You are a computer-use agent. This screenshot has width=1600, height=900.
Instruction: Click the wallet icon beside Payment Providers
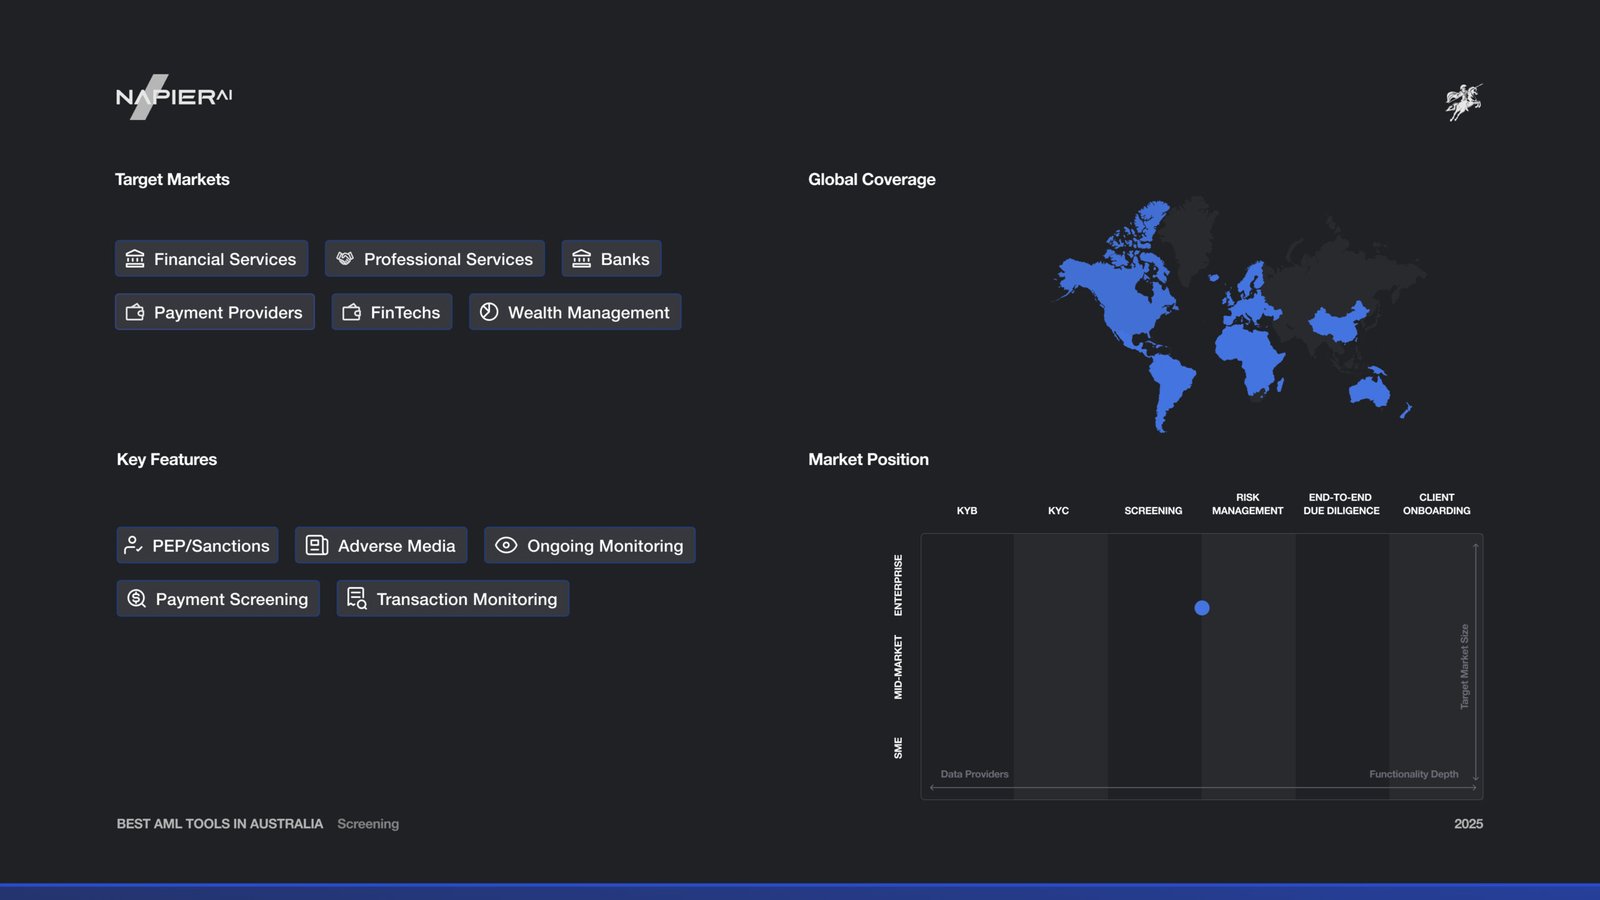[135, 312]
